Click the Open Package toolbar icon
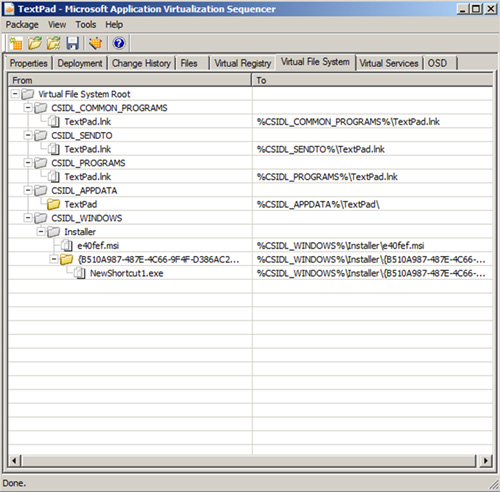 pos(35,43)
